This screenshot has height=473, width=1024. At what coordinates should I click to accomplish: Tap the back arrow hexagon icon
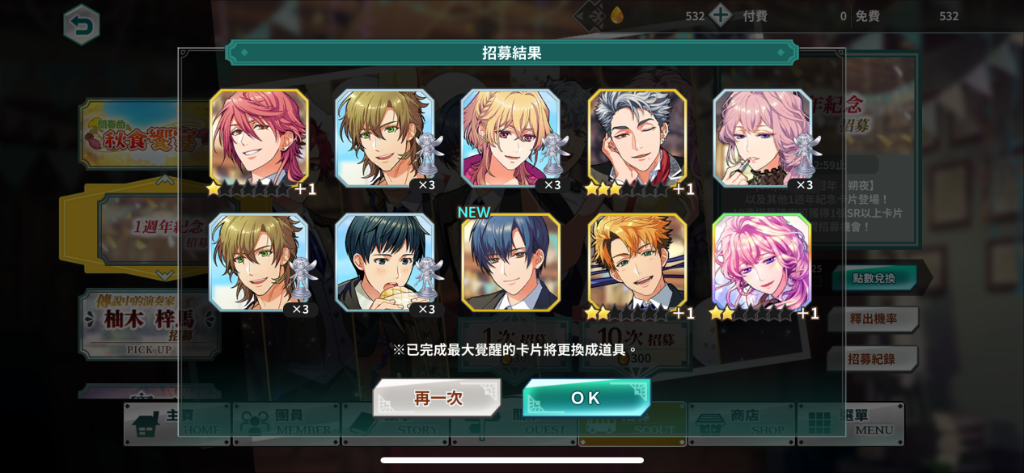click(82, 25)
